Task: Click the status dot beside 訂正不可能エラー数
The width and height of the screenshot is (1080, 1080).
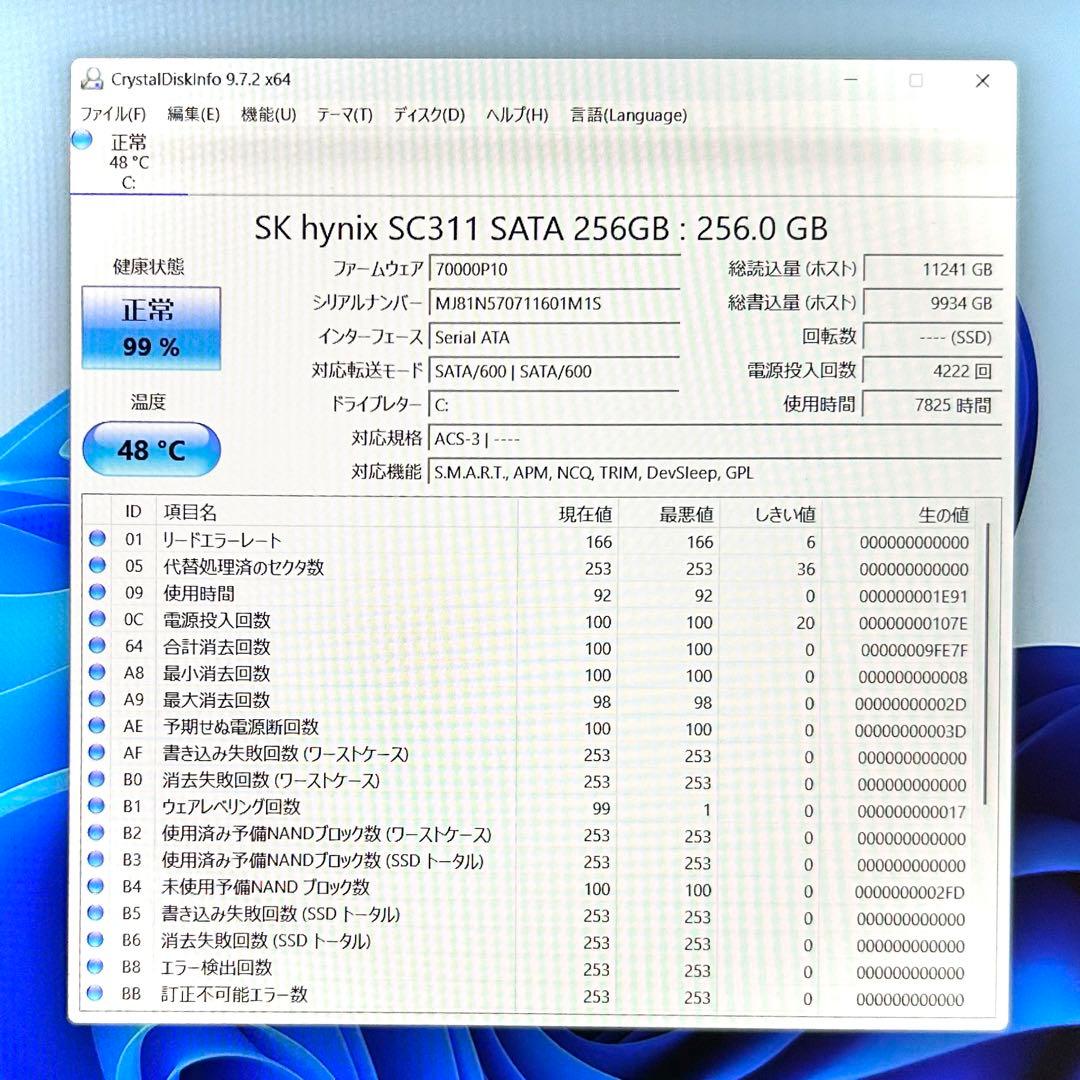Action: tap(97, 996)
